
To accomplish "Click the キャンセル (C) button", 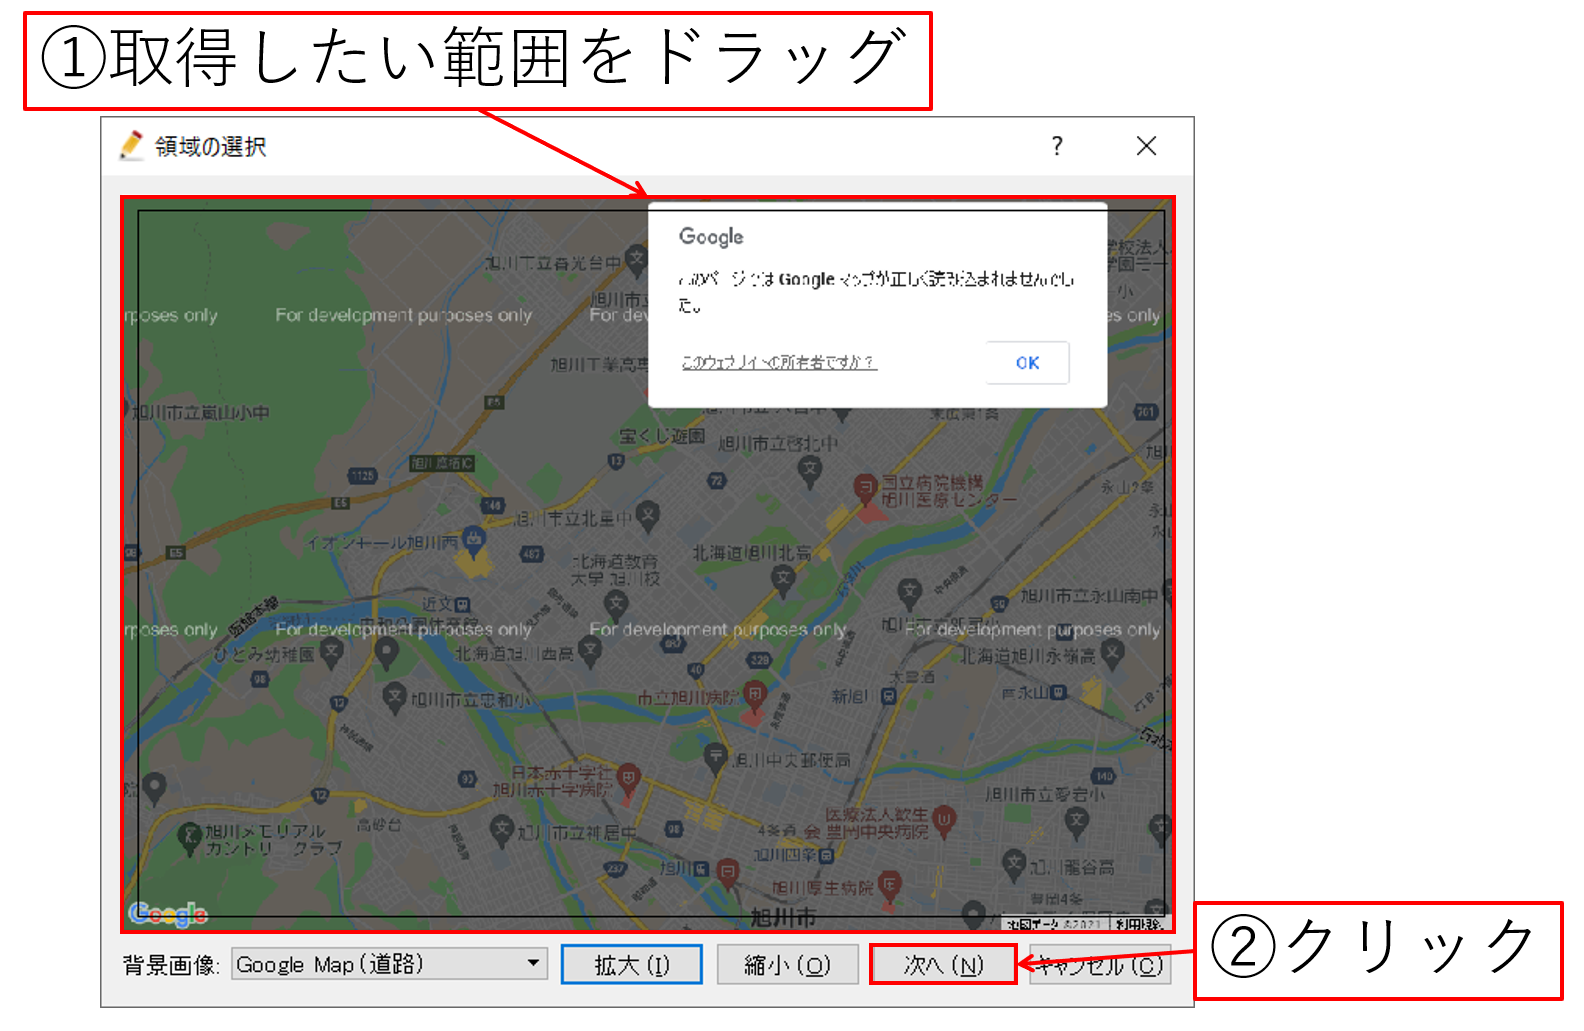I will (1100, 965).
